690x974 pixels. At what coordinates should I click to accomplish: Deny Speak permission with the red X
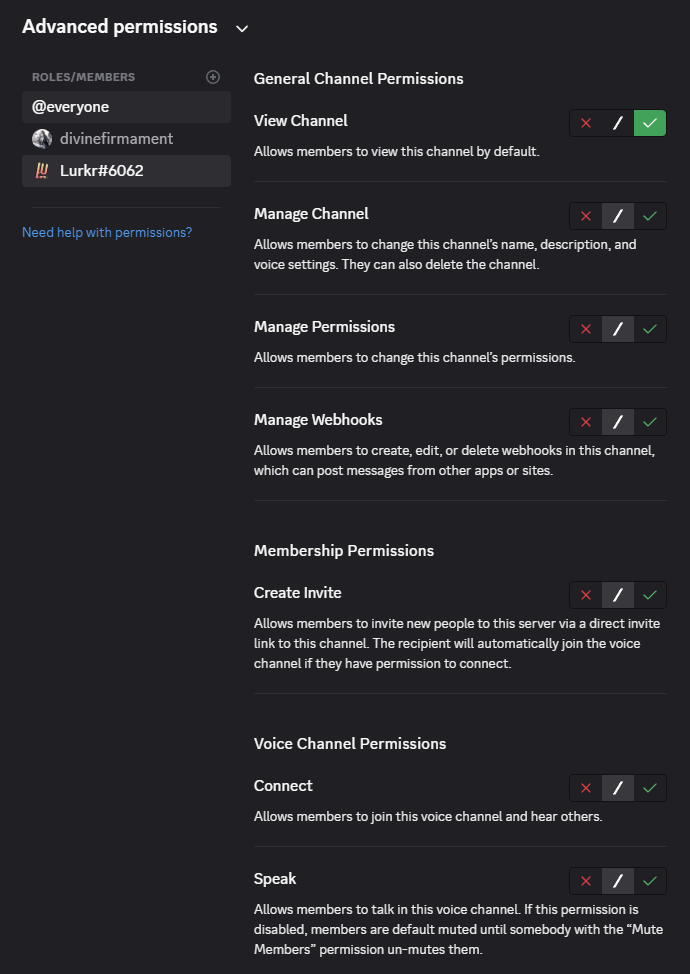point(586,881)
